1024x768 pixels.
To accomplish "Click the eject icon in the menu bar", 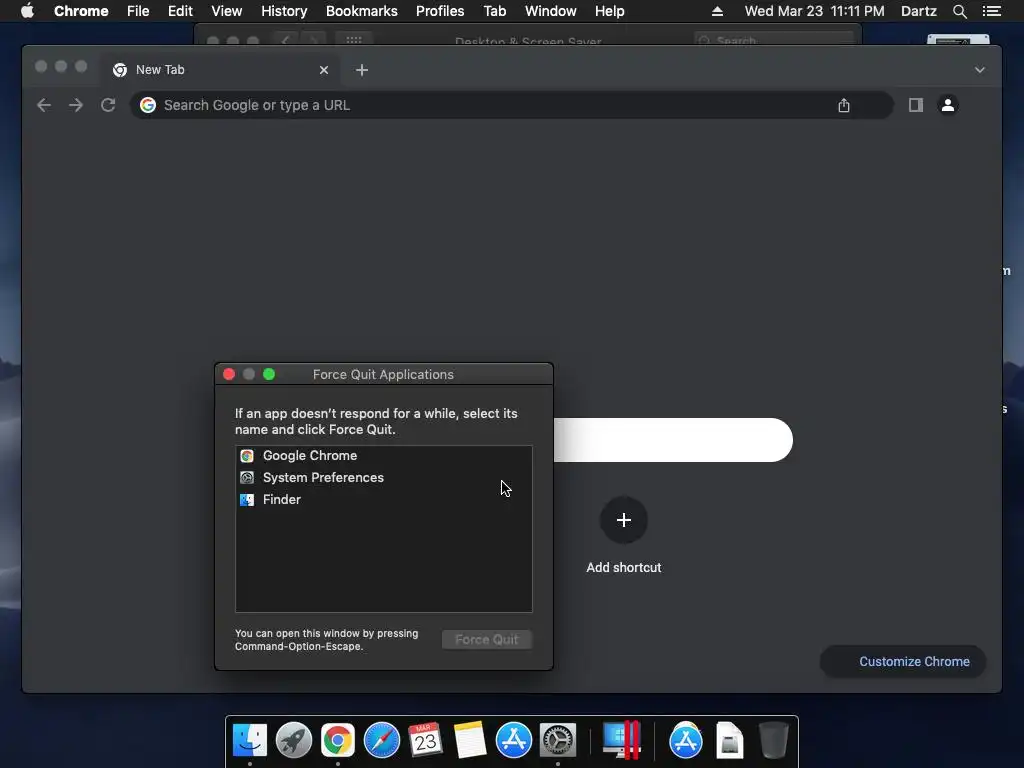I will coord(717,11).
